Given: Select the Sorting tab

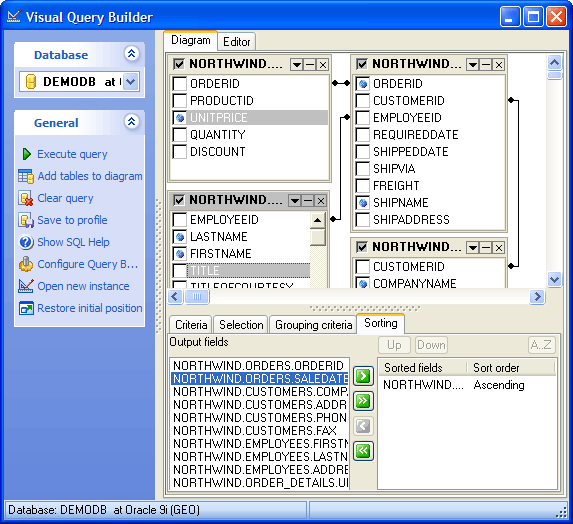Looking at the screenshot, I should tap(380, 323).
